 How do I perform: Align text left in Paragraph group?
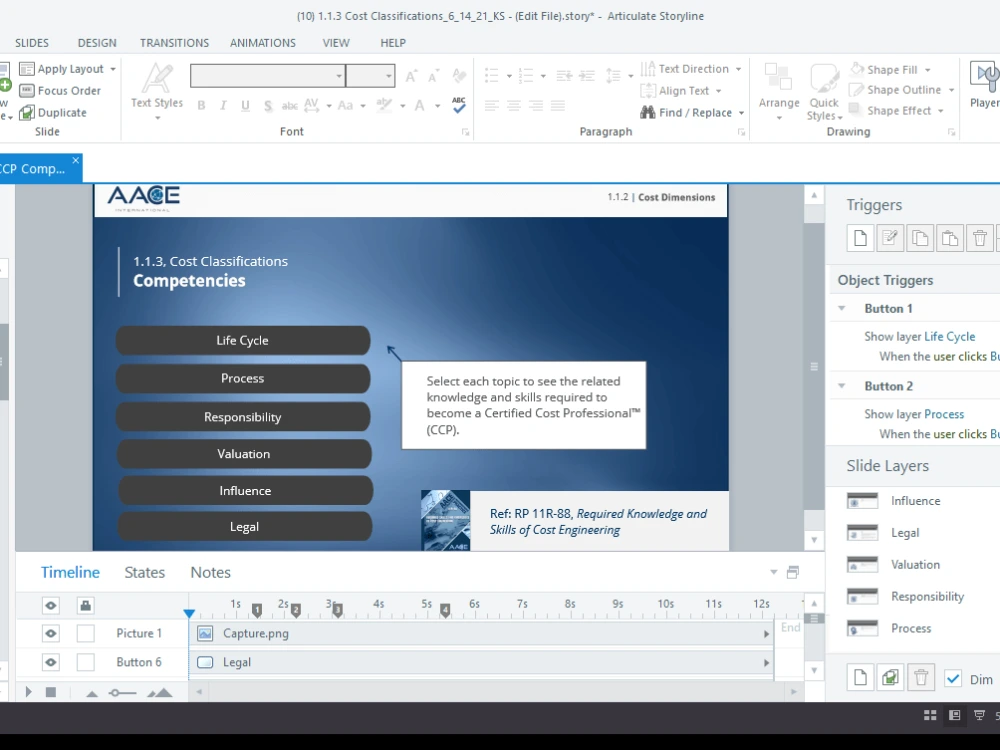491,106
